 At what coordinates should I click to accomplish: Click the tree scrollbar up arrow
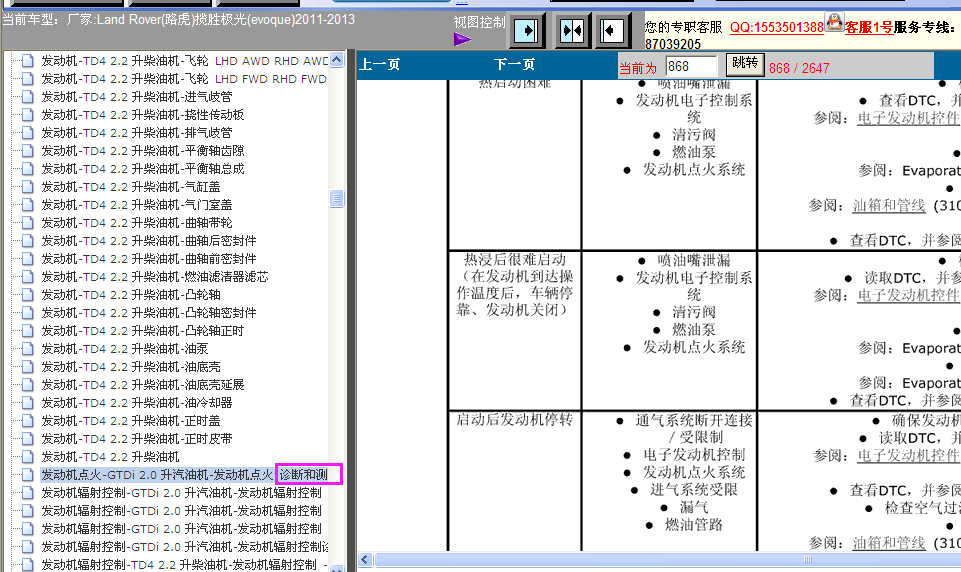click(336, 59)
